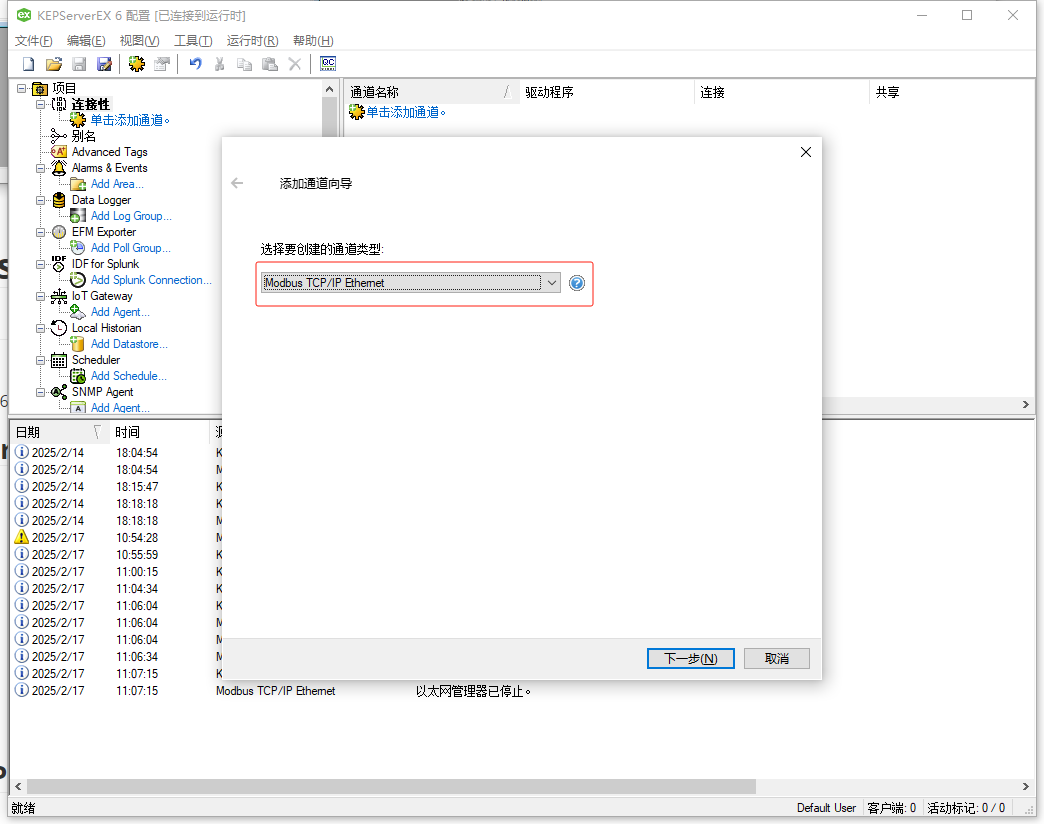This screenshot has height=824, width=1044.
Task: Click the New Device toolbar icon
Action: click(x=162, y=64)
